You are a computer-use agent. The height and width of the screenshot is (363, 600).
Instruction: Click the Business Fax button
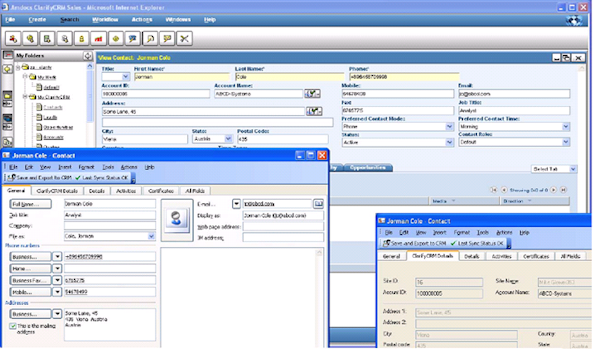[x=30, y=280]
